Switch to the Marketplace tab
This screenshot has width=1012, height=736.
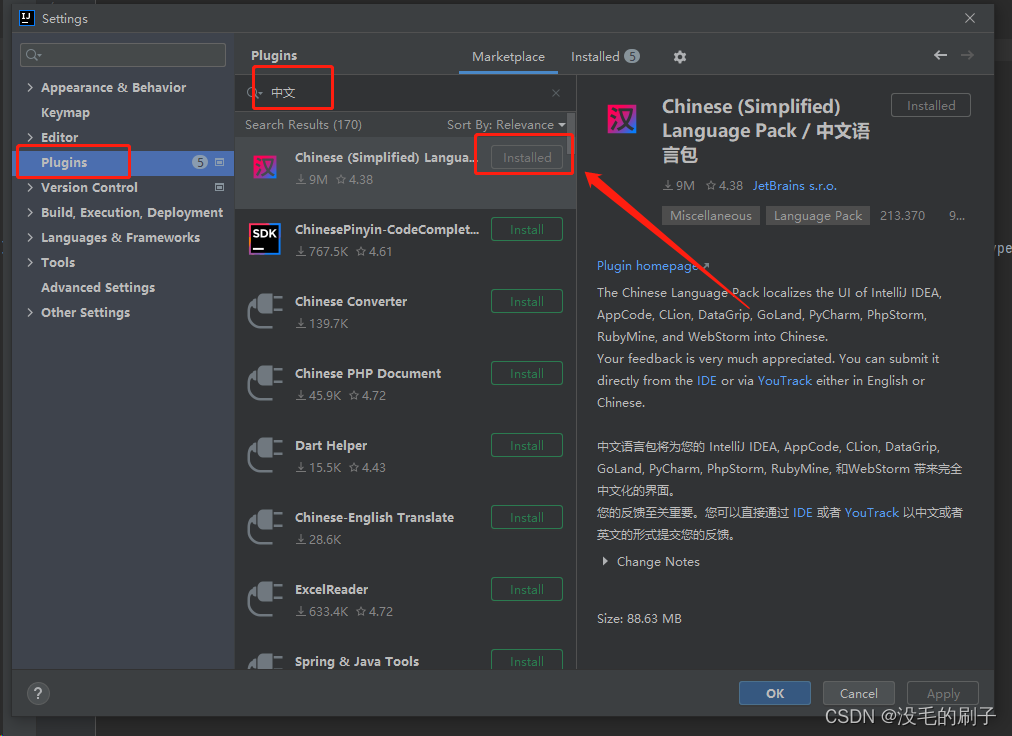coord(508,57)
